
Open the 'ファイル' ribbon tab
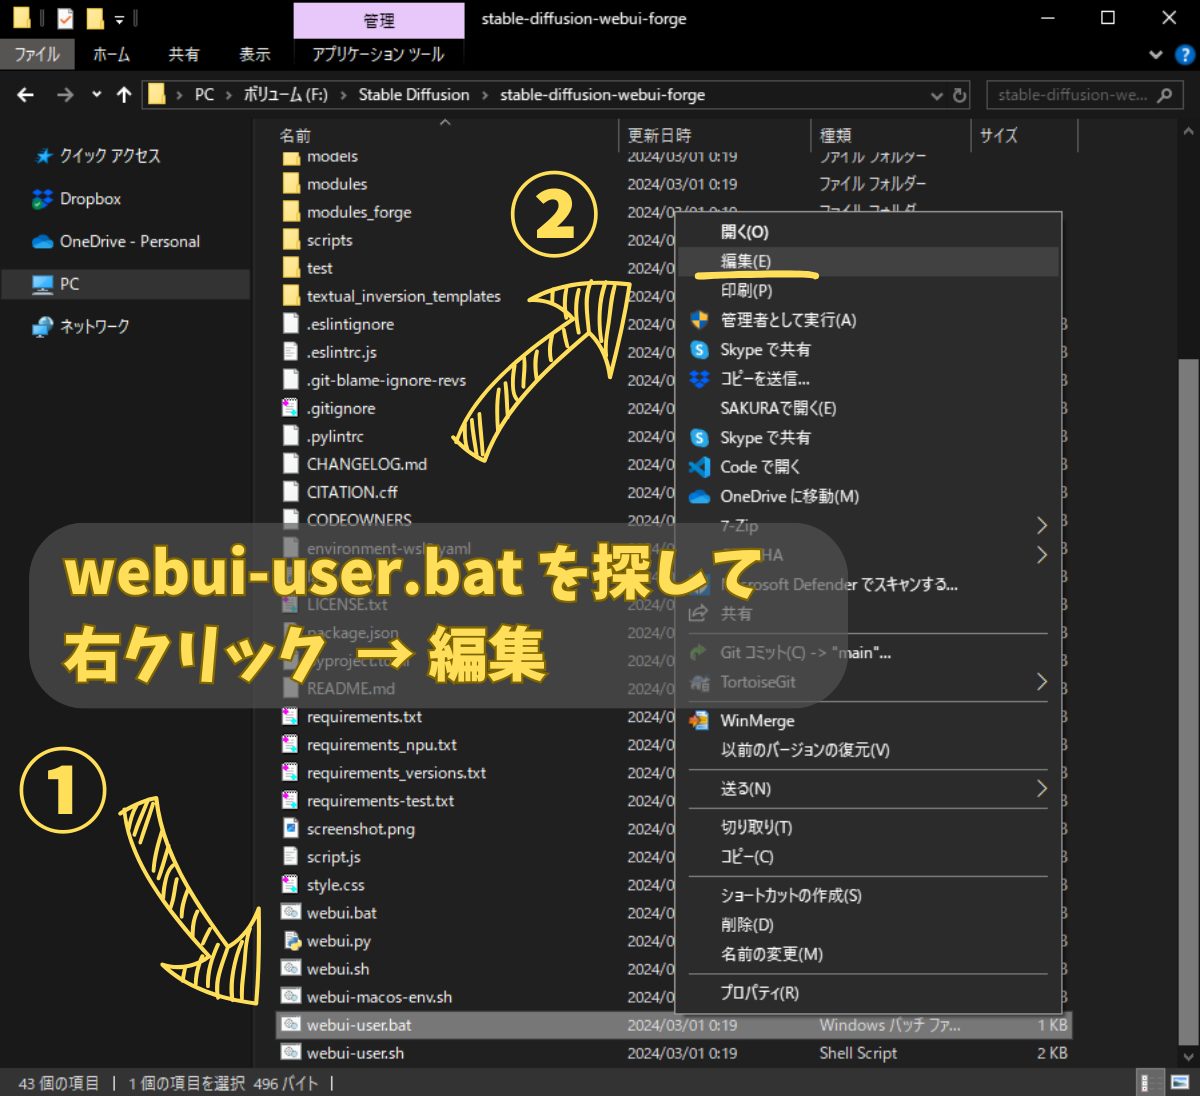pyautogui.click(x=37, y=54)
